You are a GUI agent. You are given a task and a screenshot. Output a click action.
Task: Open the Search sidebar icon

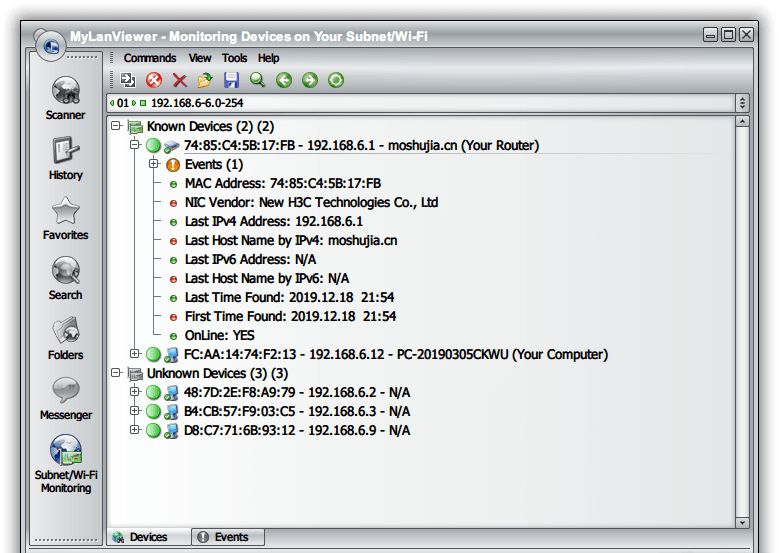click(65, 278)
